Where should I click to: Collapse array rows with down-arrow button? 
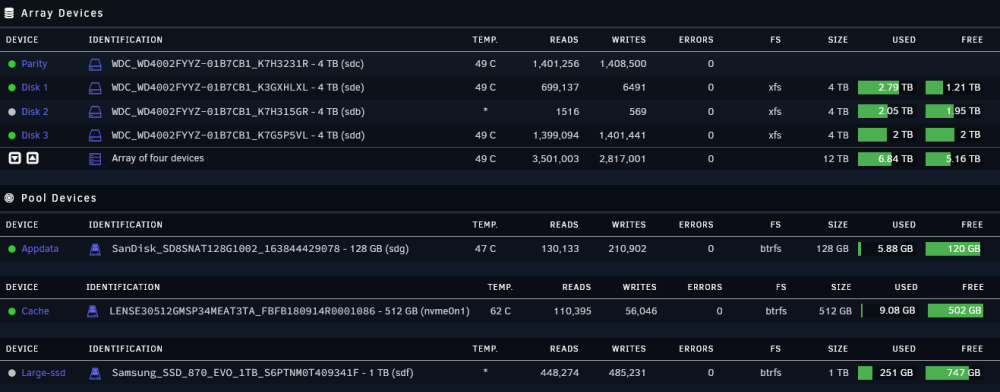15,158
